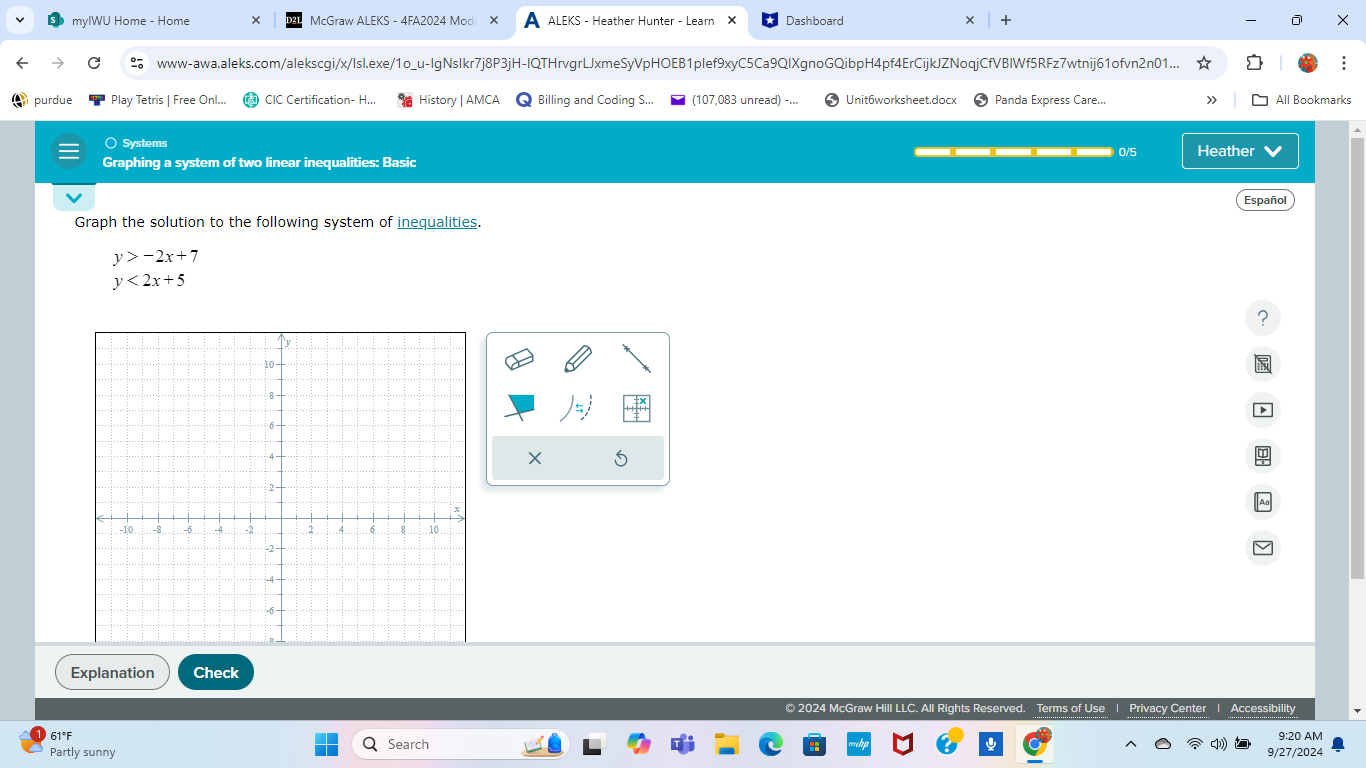Collapse the problem with the chevron tab
Viewport: 1366px width, 768px height.
coord(74,197)
